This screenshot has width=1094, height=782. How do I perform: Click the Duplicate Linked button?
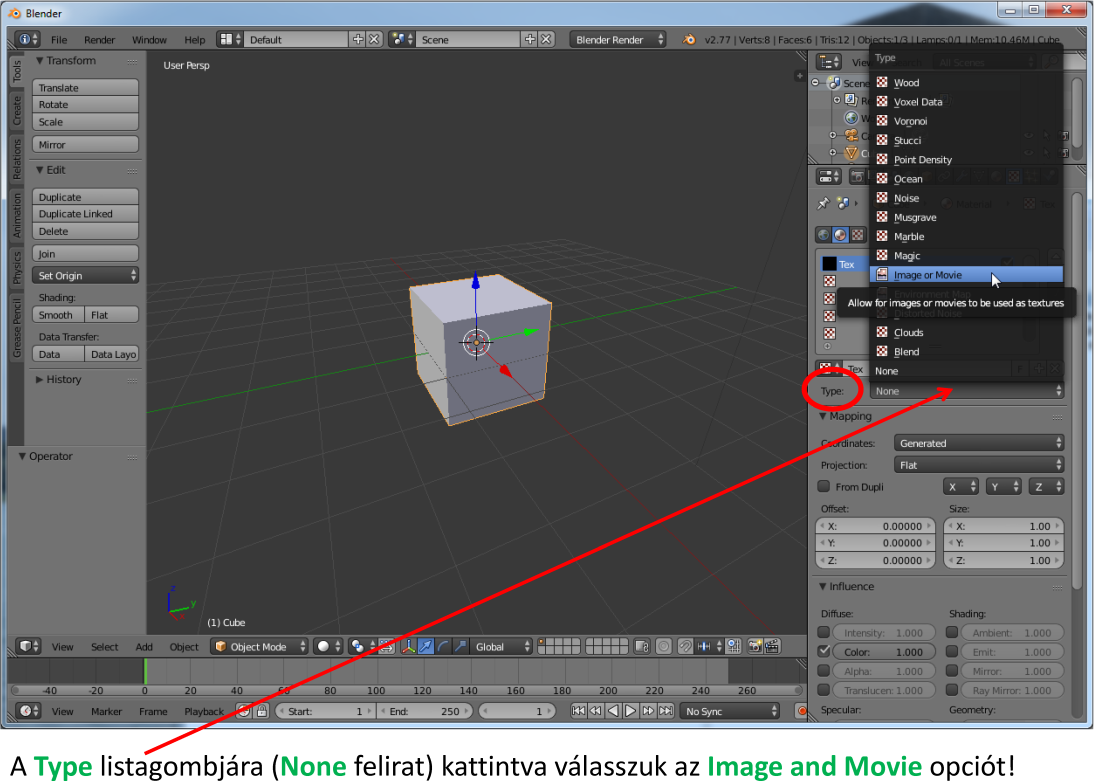pyautogui.click(x=85, y=213)
